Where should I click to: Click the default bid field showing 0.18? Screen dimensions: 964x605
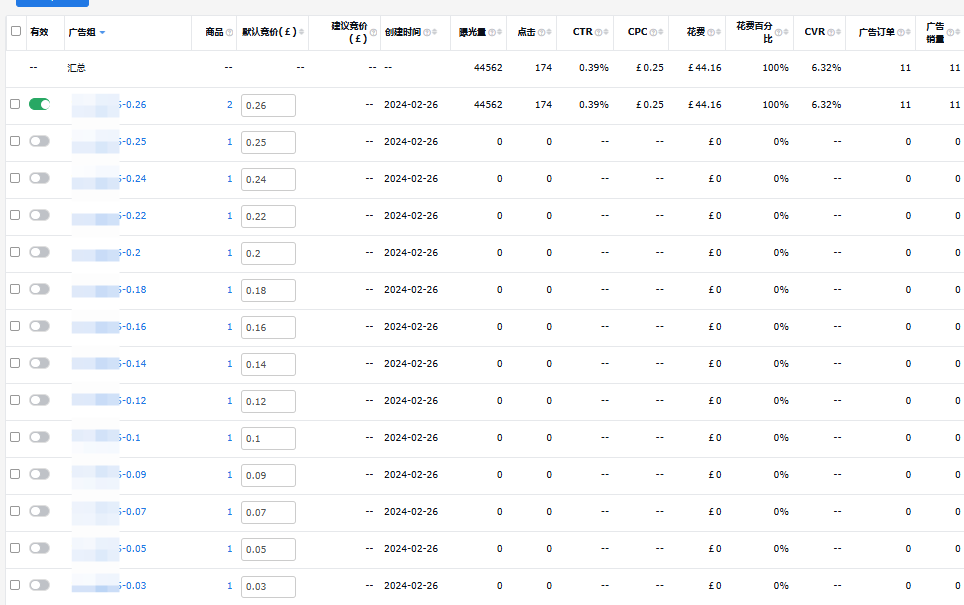[268, 290]
